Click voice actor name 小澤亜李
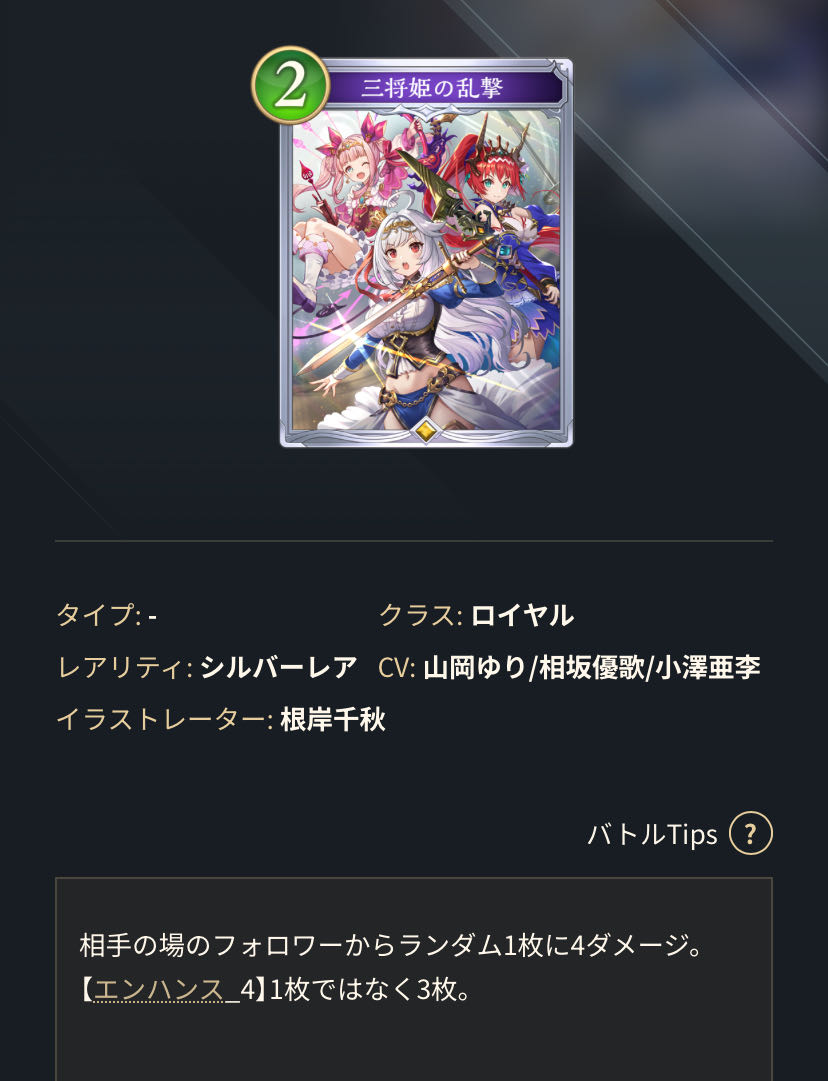 click(x=708, y=667)
